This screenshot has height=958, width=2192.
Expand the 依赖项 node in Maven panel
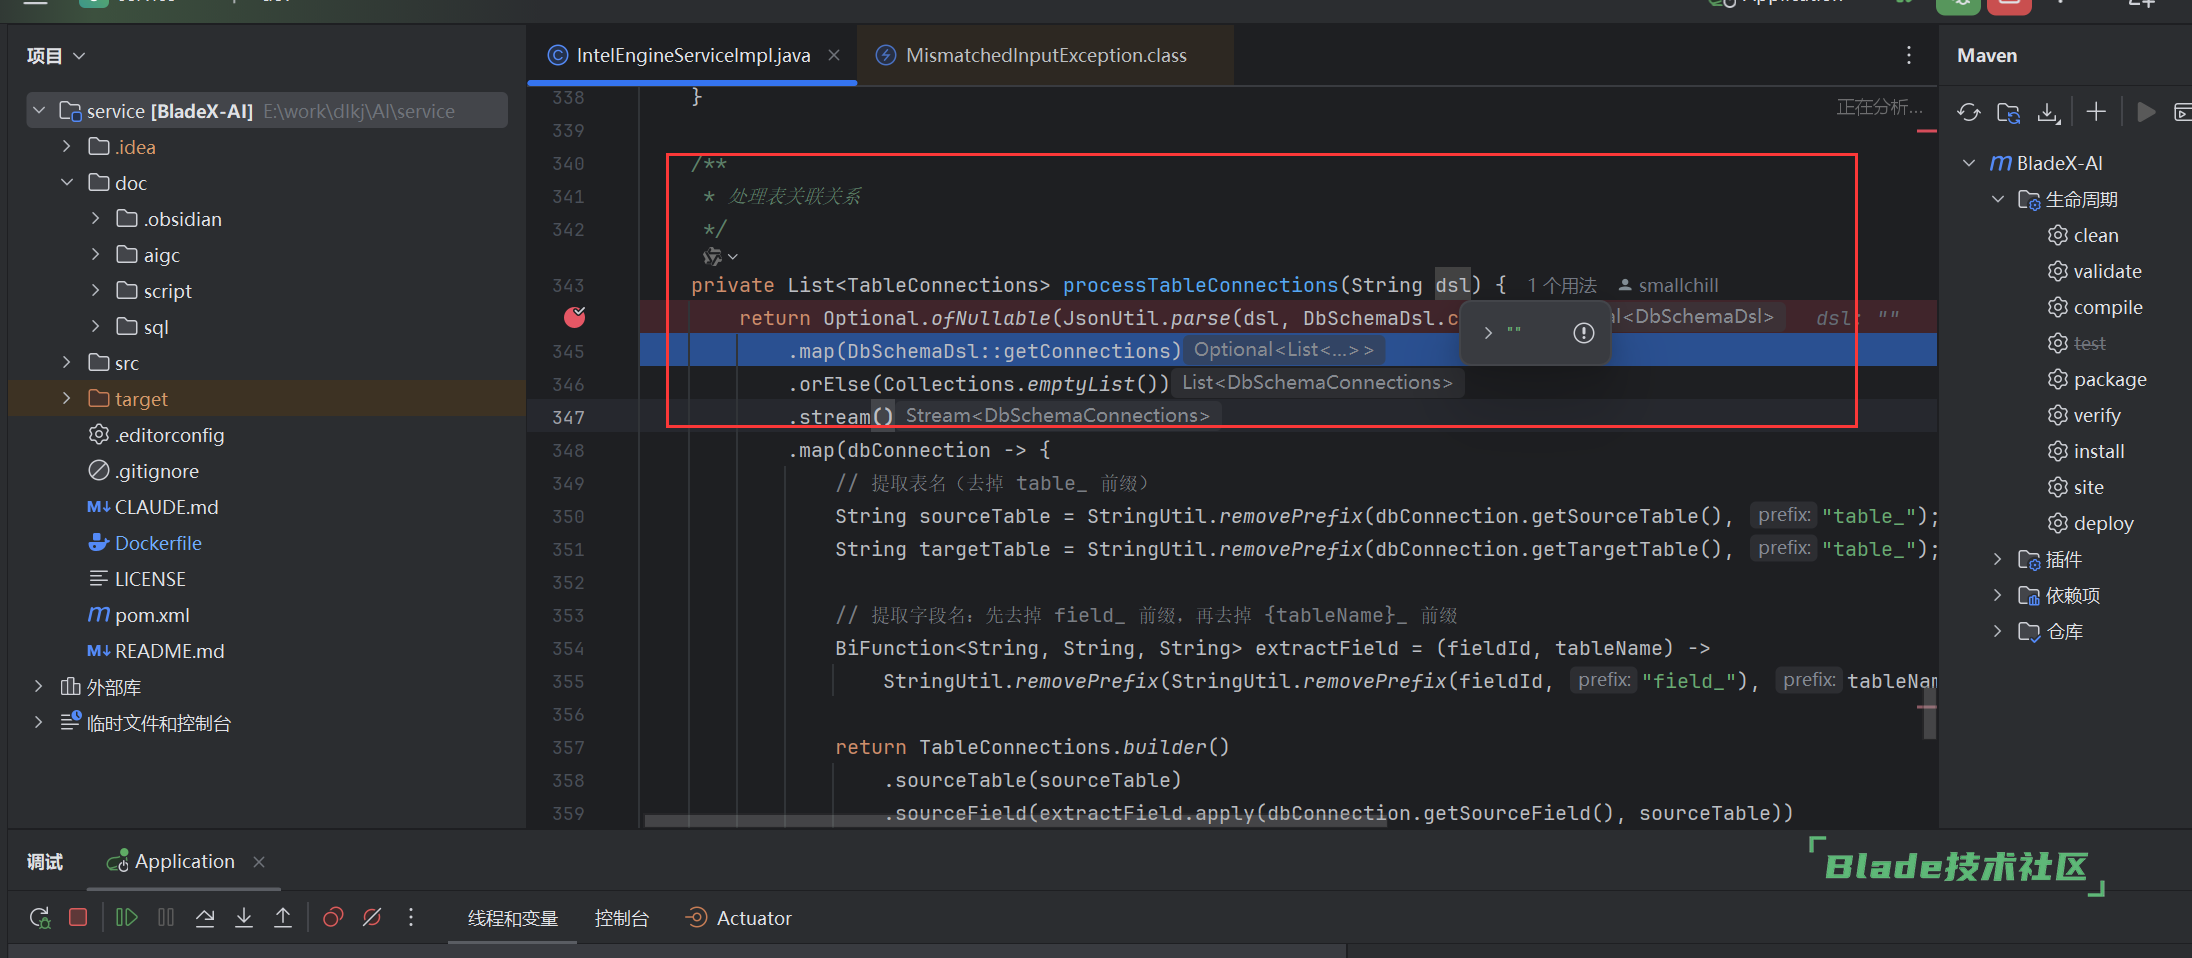pyautogui.click(x=1997, y=596)
